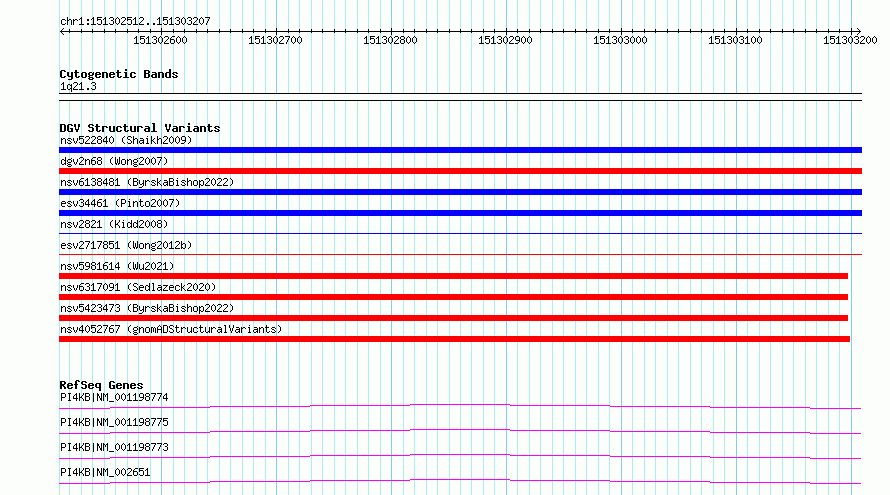Click the 1q21.3 cytogenetic band bar
The height and width of the screenshot is (495, 890).
coord(460,97)
